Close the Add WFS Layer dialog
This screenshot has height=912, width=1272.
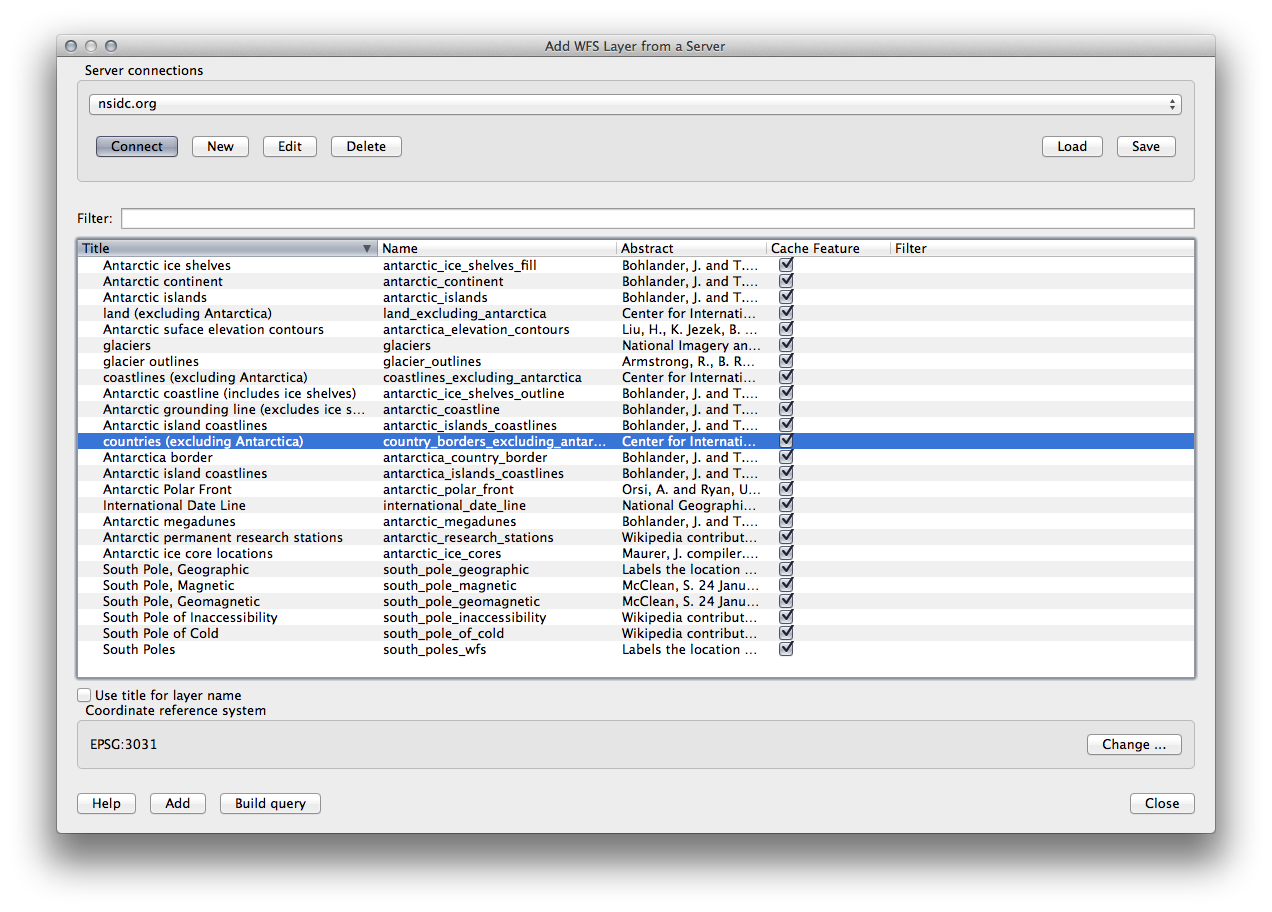tap(1161, 803)
